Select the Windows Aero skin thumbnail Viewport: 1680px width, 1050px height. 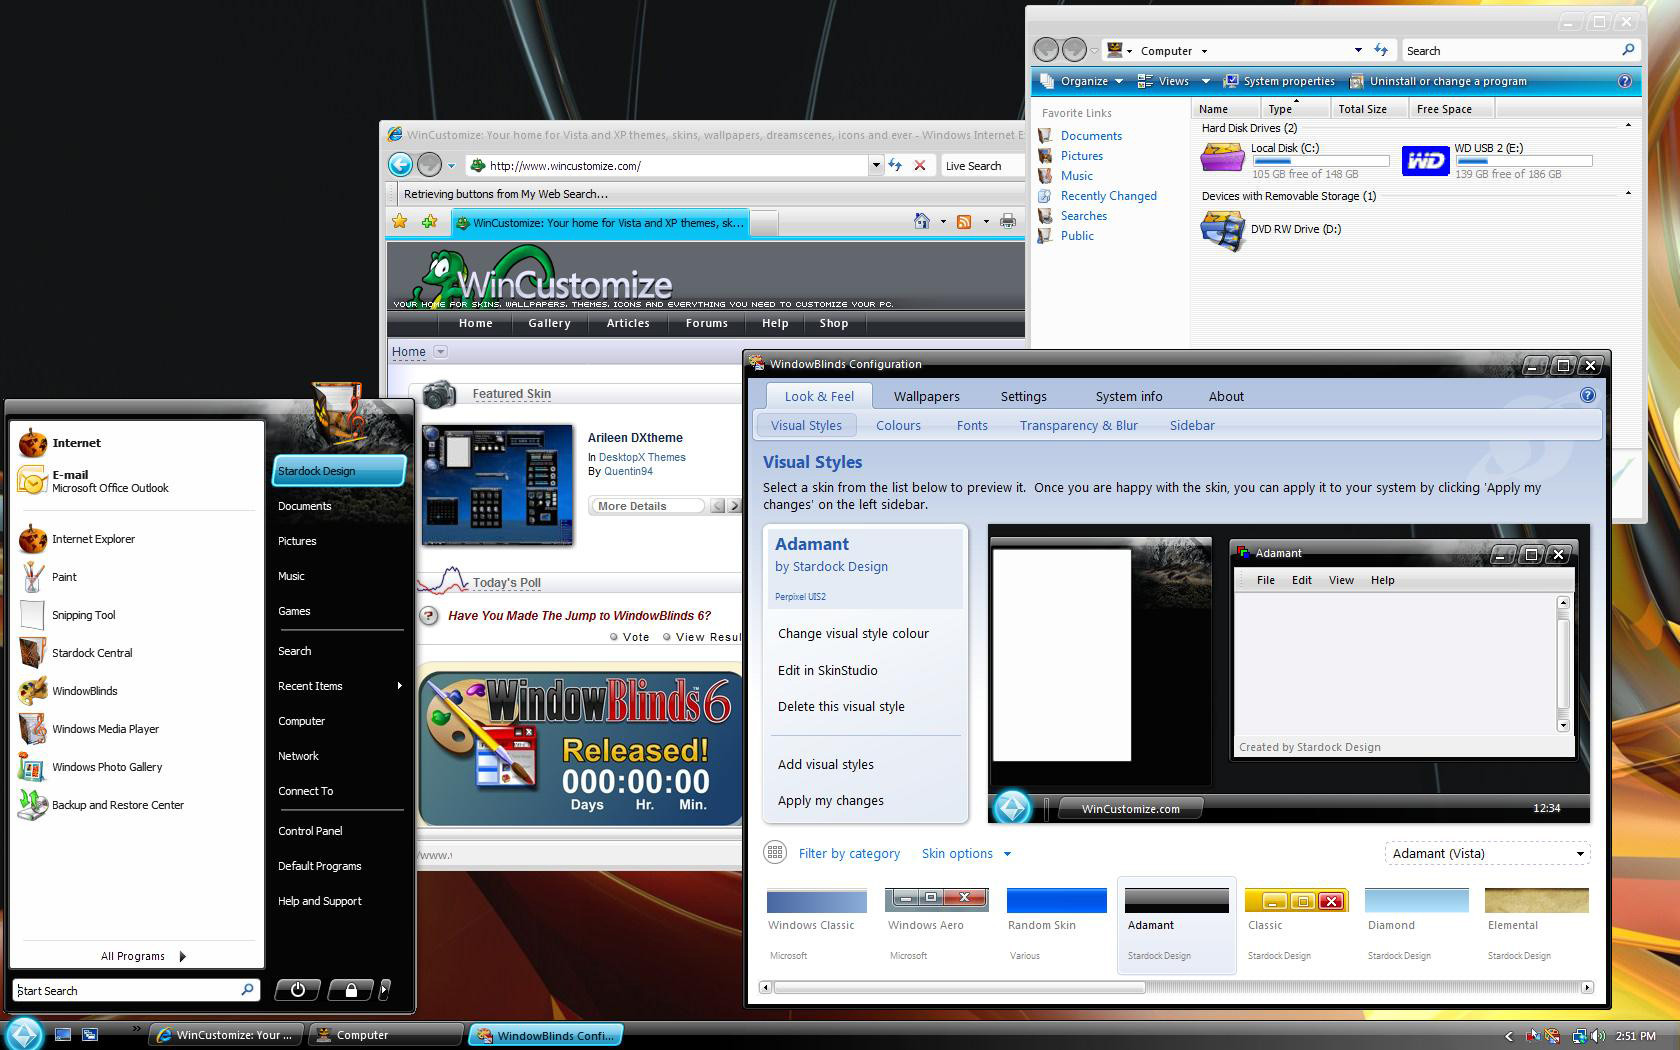[936, 900]
